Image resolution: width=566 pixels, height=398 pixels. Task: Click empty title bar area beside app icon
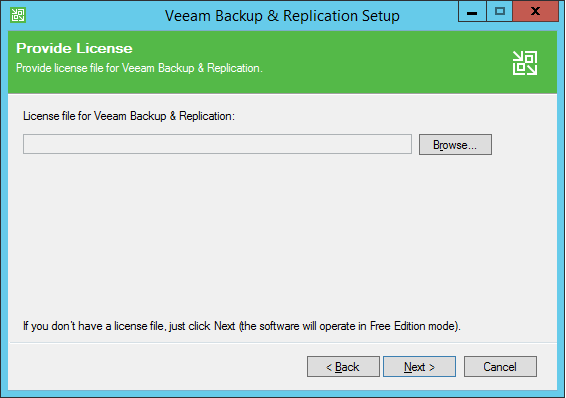point(90,15)
